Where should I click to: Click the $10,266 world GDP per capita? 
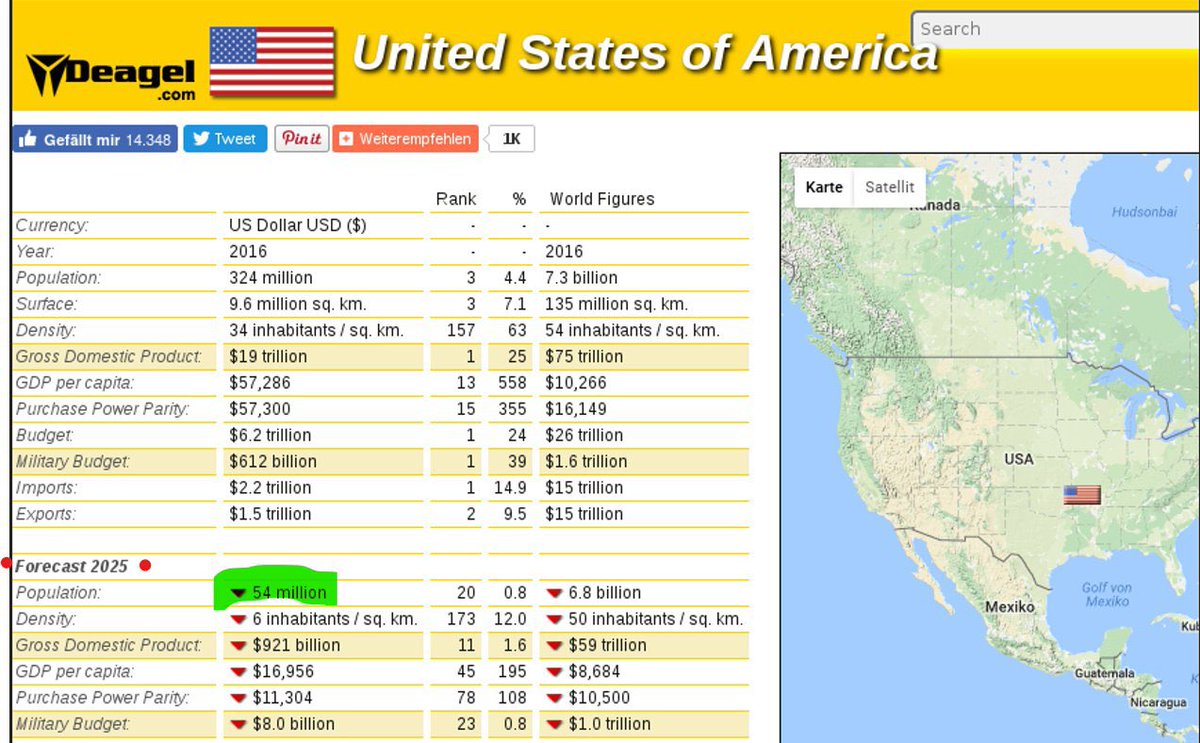click(x=576, y=382)
